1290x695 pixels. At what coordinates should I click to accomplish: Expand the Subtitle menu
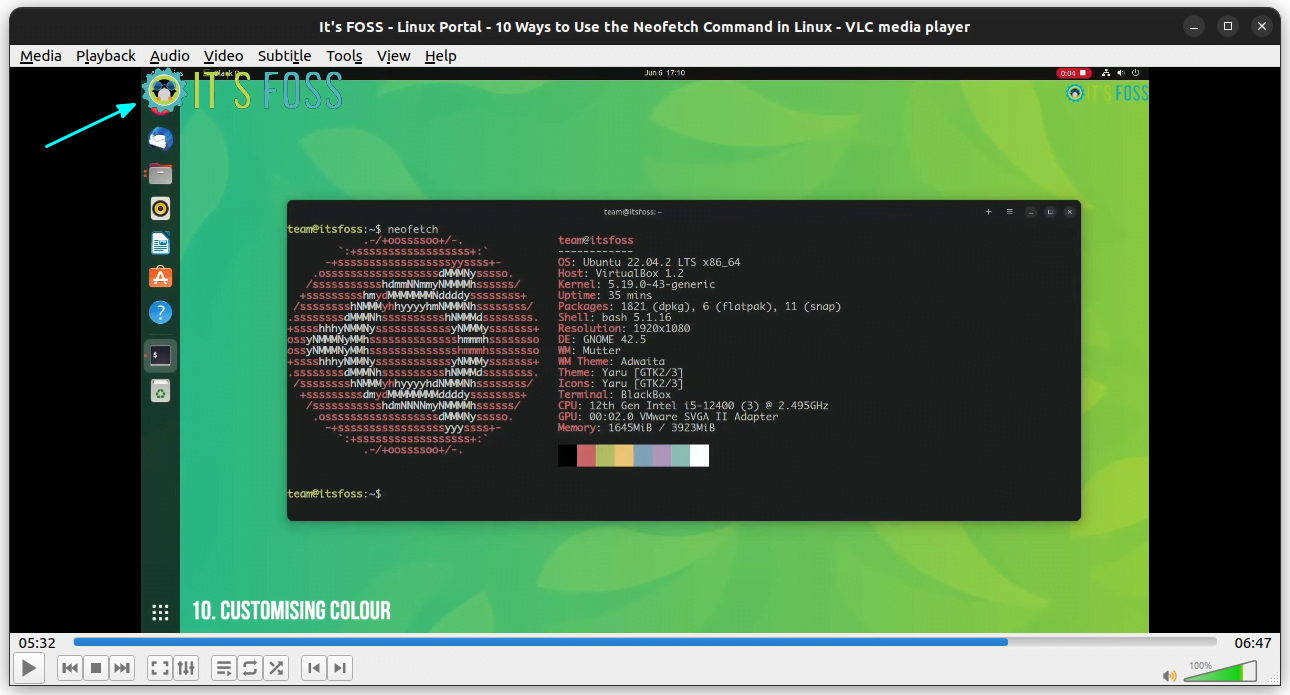284,56
